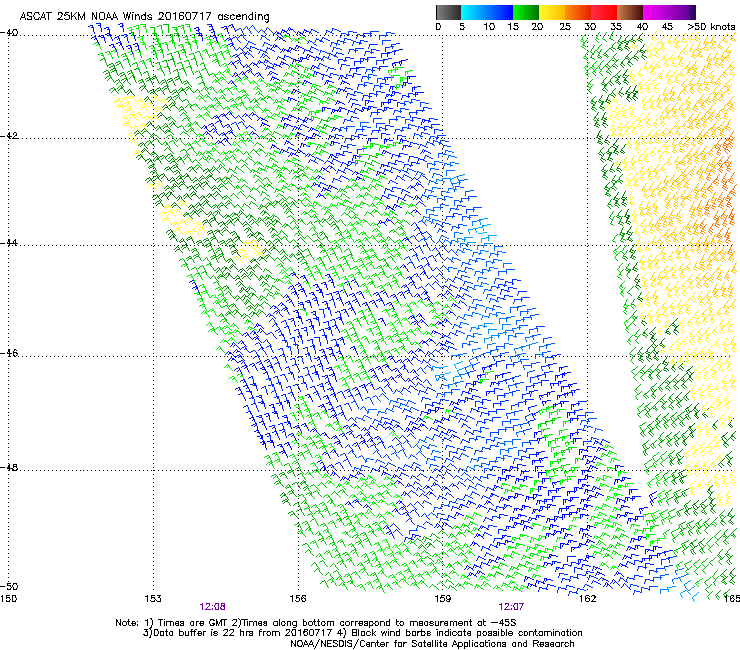Screen dimensions: 740x650
Task: Click the gray 0-5 knots color swatch
Action: (448, 12)
